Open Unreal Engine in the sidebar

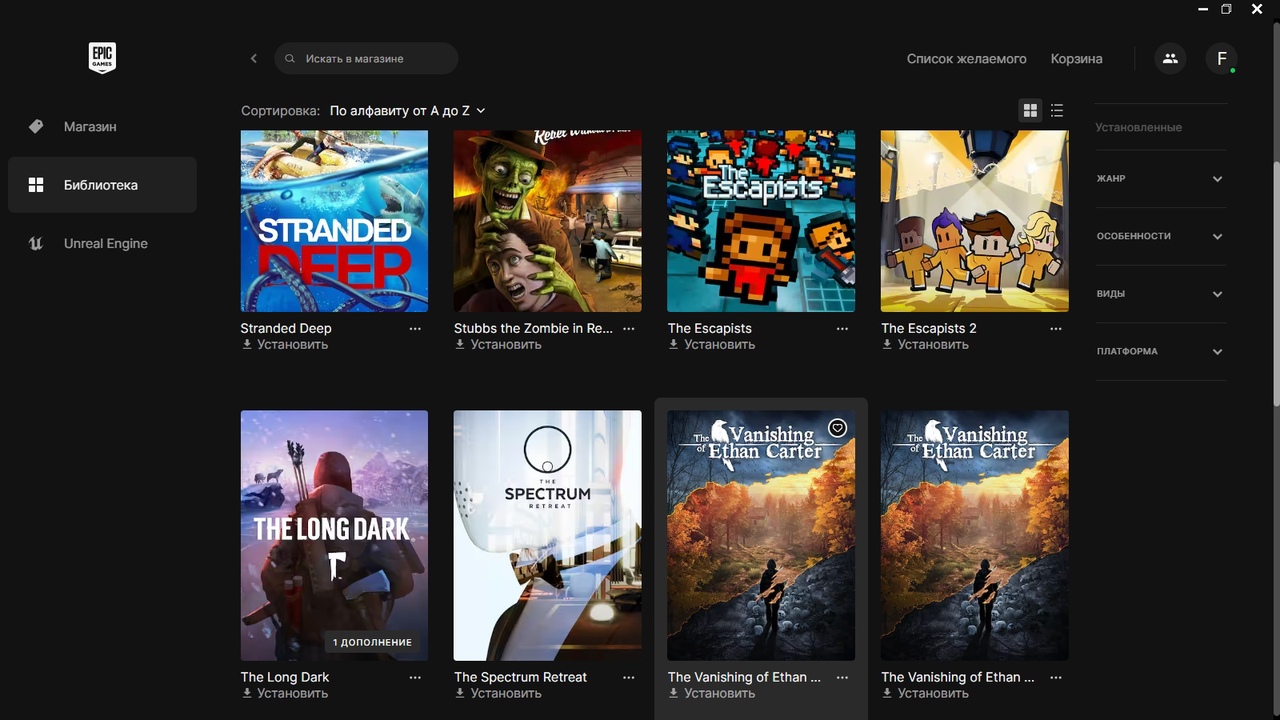tap(102, 243)
